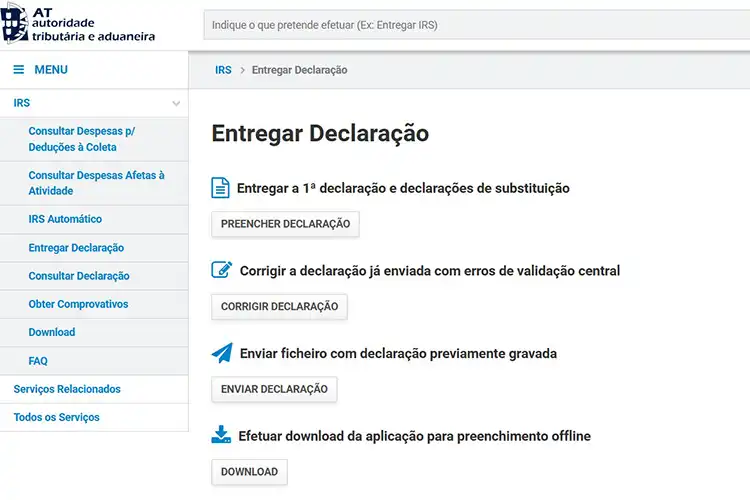Click the paper plane icon beside Enviar ficheiro

point(222,353)
